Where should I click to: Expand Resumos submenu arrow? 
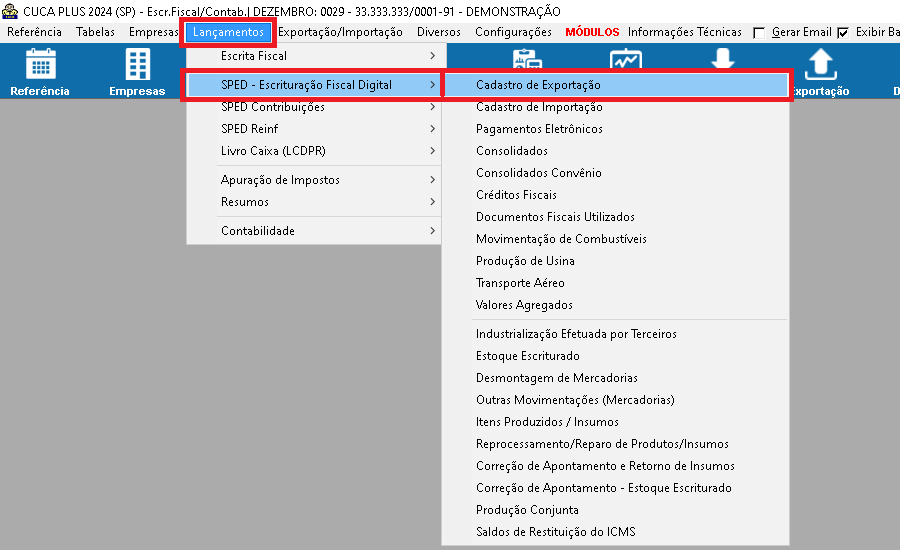coord(432,202)
